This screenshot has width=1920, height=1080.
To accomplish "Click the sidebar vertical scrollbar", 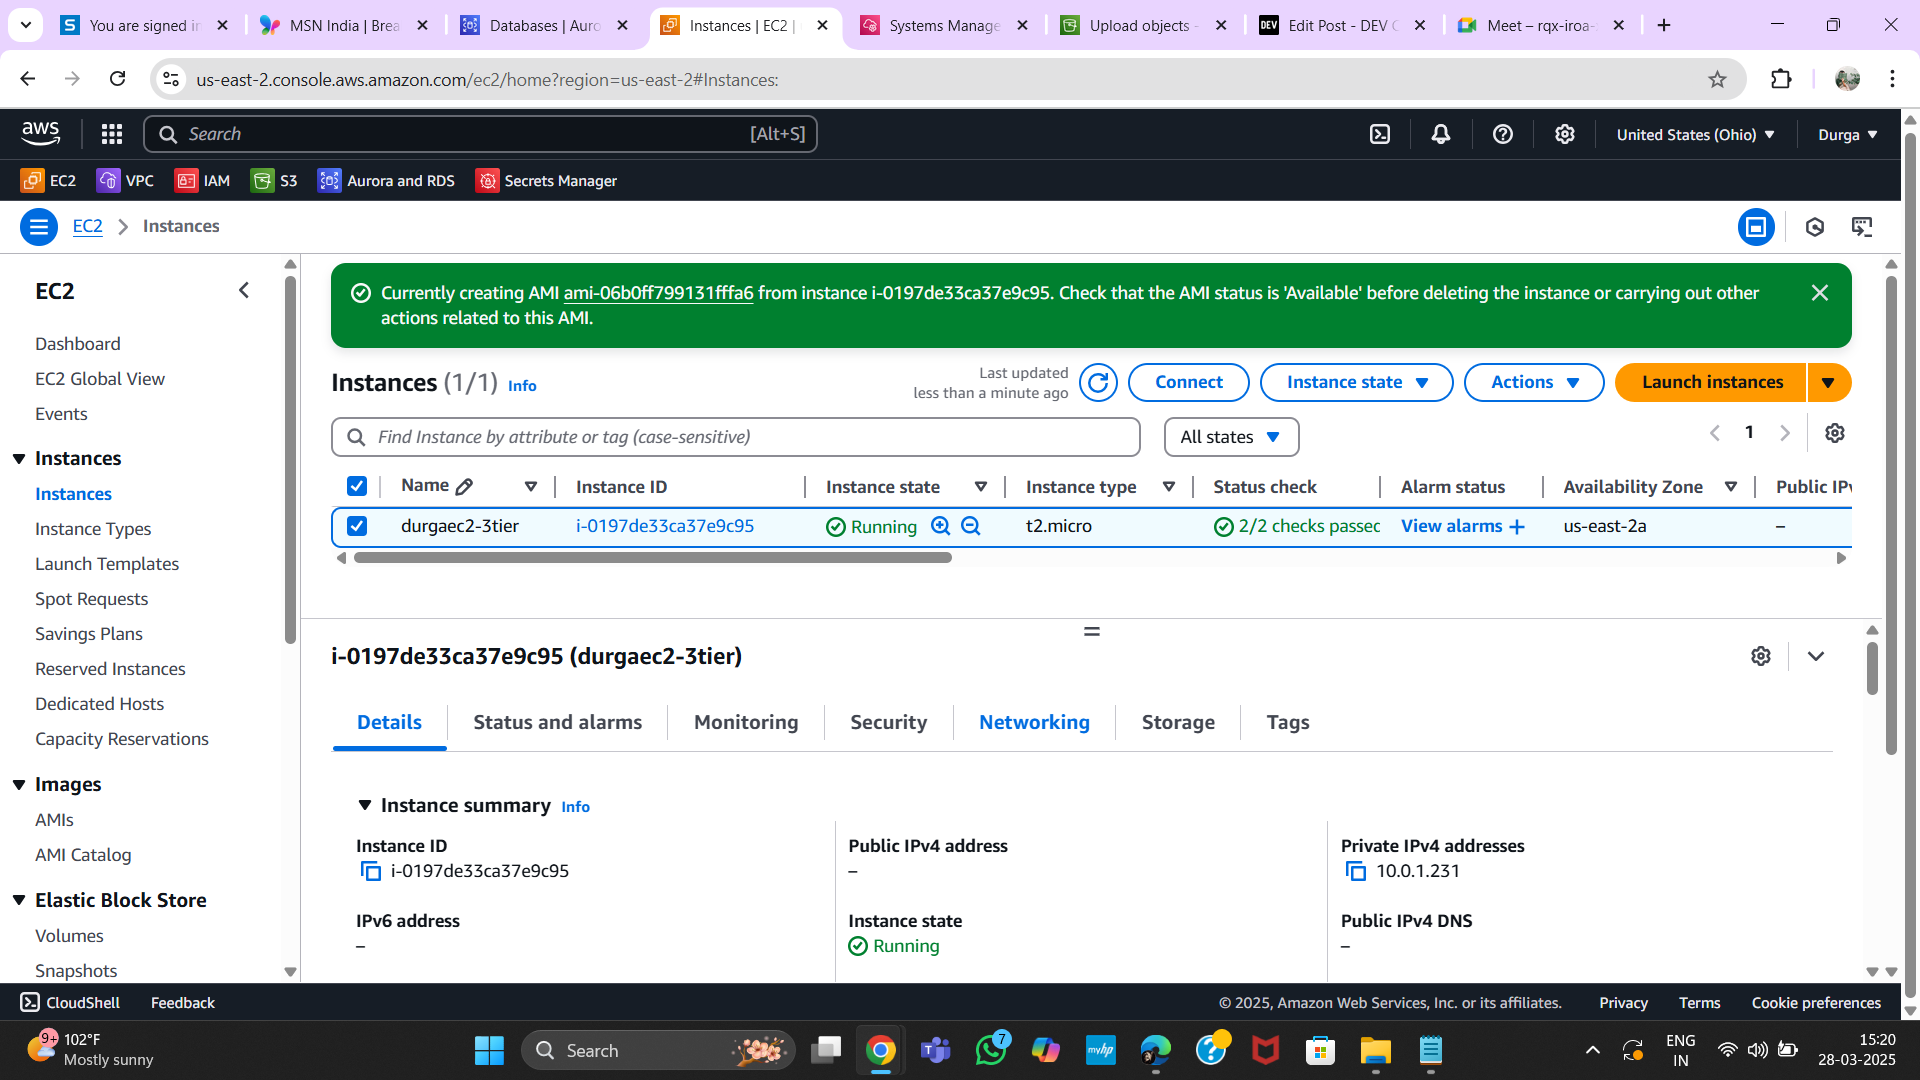I will [290, 460].
